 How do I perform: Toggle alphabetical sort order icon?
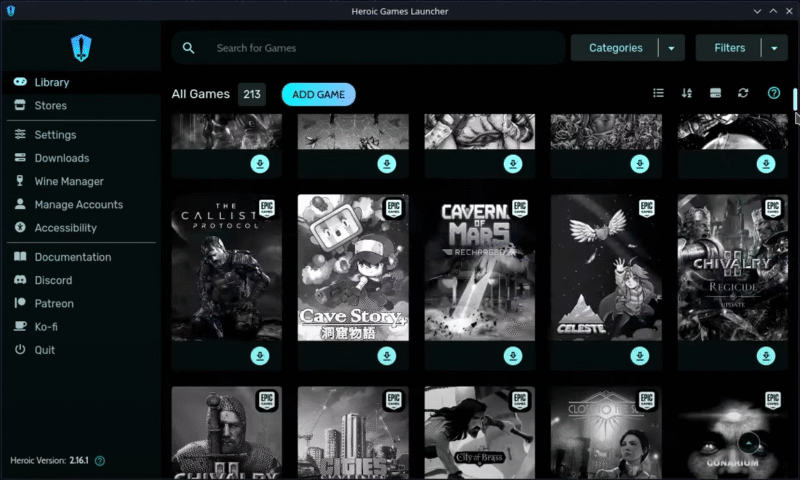click(x=687, y=93)
